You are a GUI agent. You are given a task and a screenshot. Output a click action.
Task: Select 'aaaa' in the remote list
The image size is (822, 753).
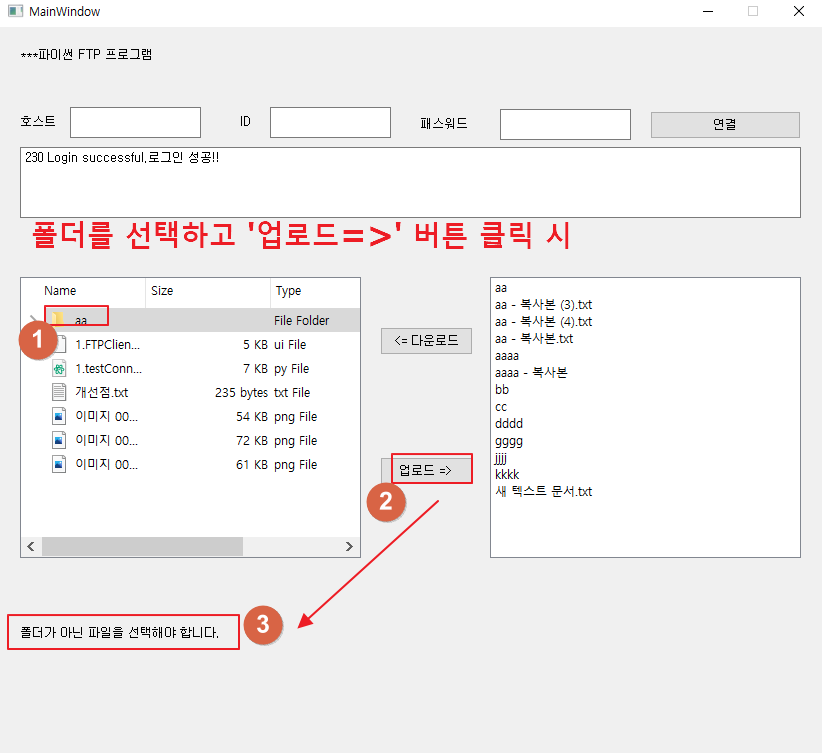tap(507, 356)
